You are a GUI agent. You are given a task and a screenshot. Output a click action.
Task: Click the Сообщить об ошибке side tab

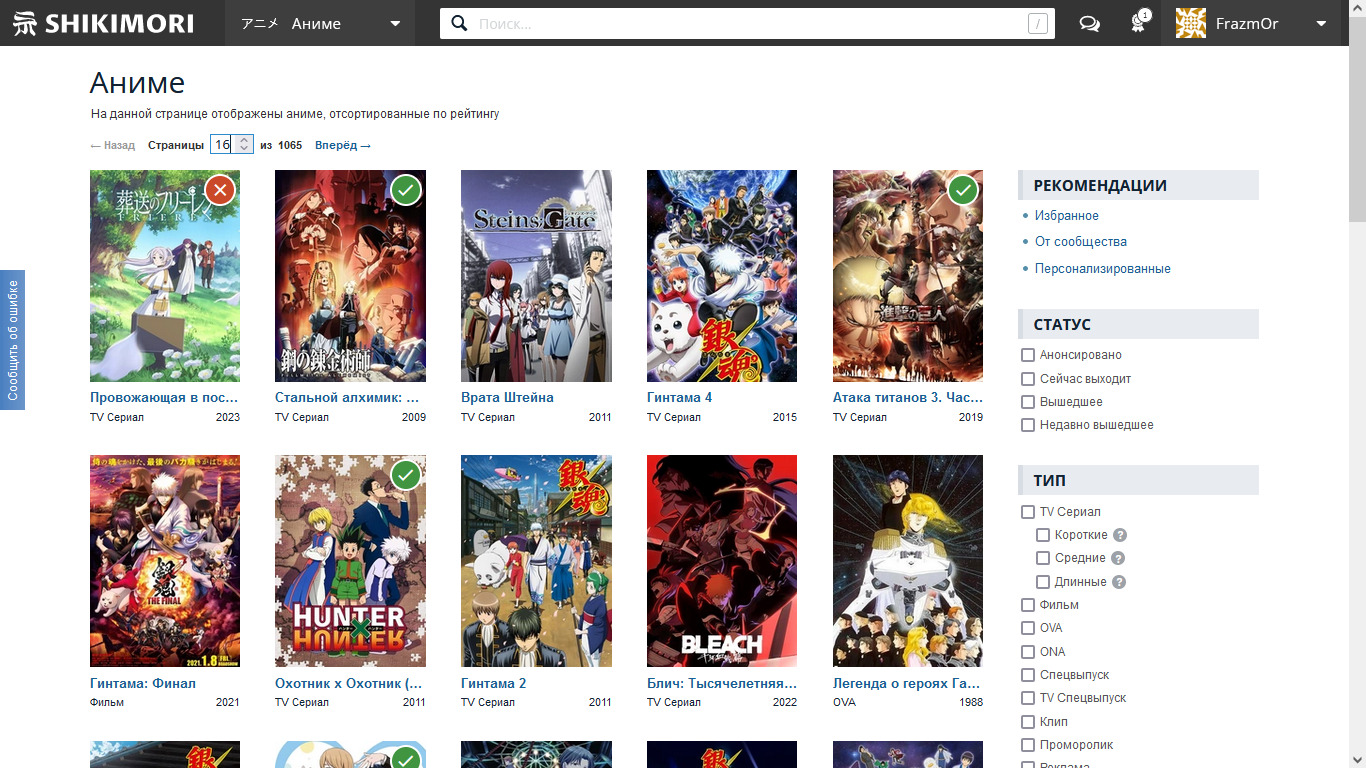tap(12, 340)
